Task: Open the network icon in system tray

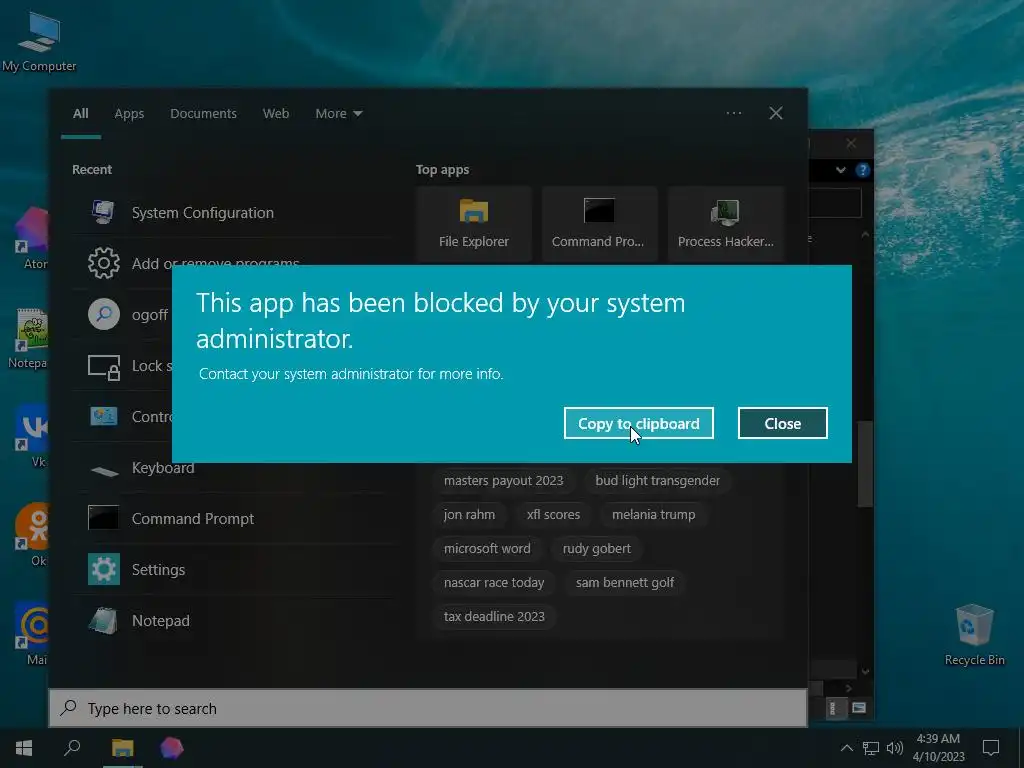Action: click(871, 748)
